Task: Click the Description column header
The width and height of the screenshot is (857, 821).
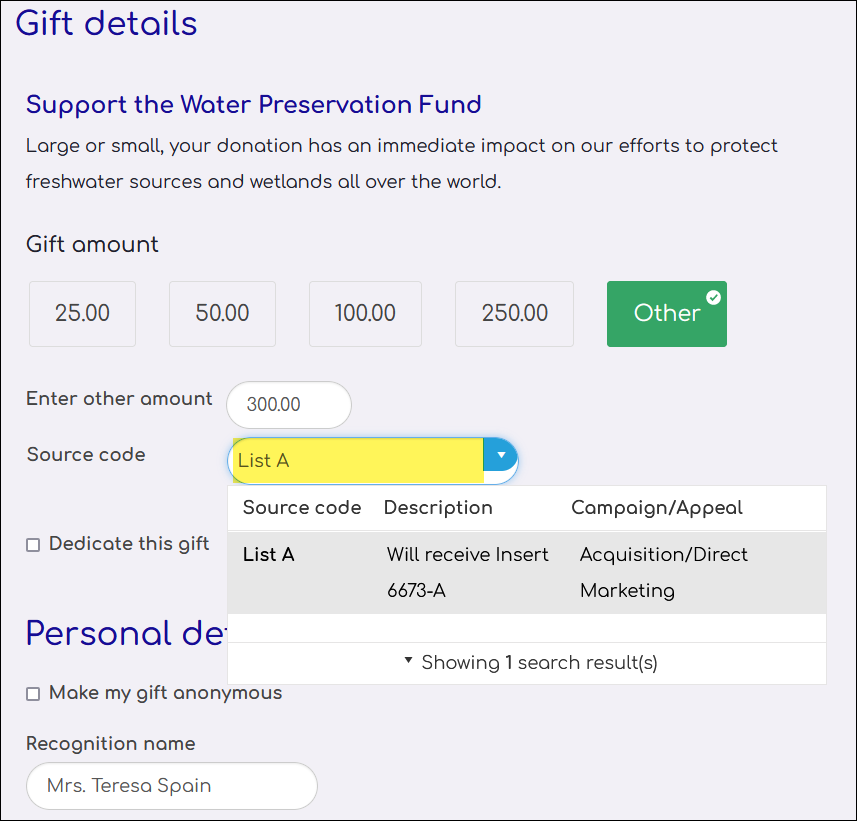Action: coord(438,507)
